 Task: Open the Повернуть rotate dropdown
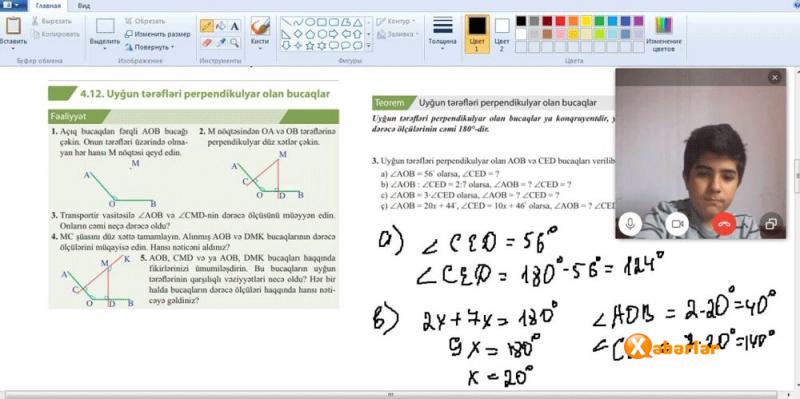[149, 47]
